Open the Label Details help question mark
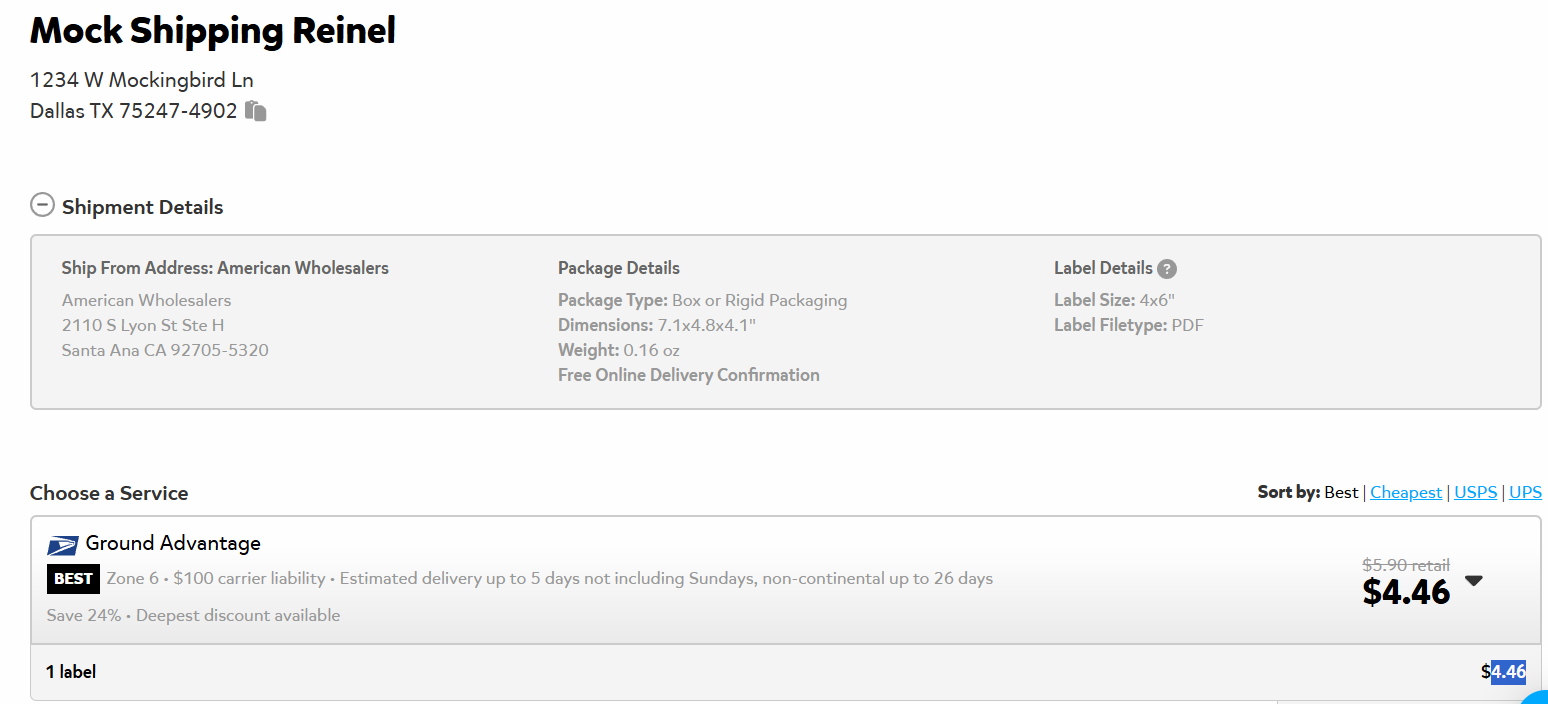Image resolution: width=1548 pixels, height=704 pixels. (1167, 269)
